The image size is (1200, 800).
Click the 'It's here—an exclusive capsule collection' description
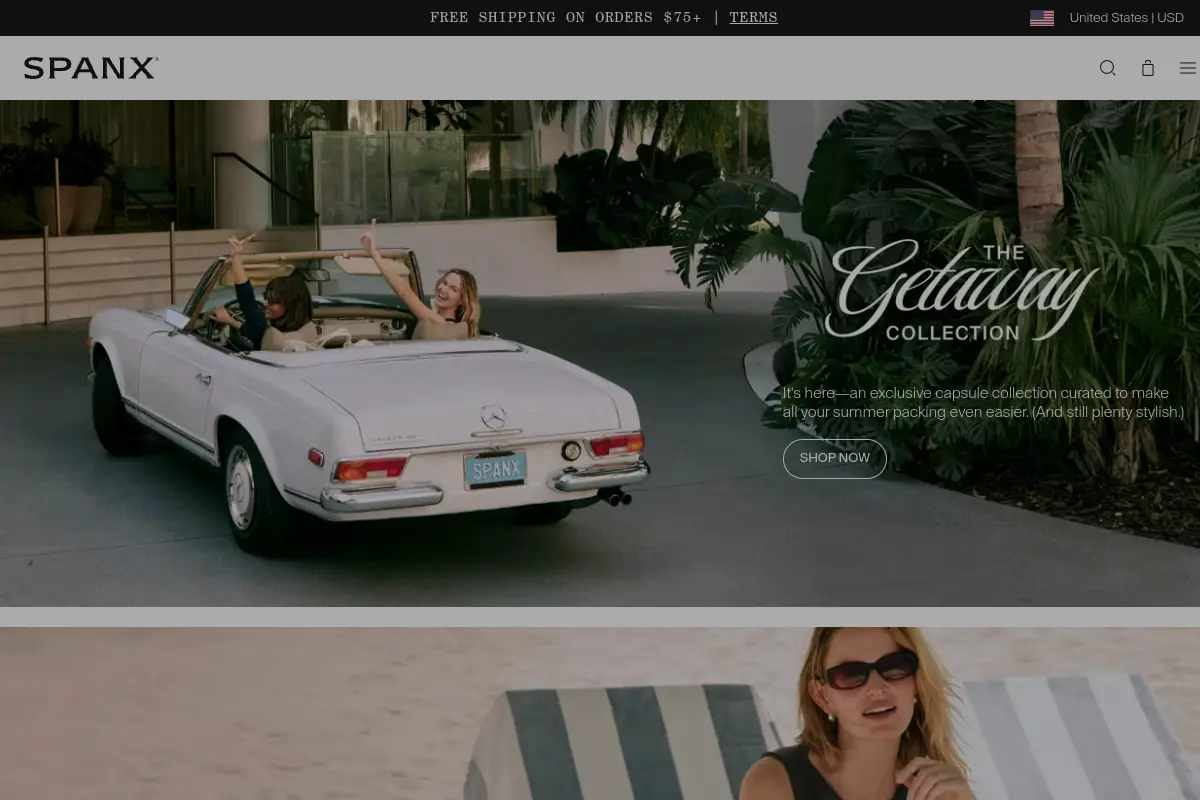point(983,402)
